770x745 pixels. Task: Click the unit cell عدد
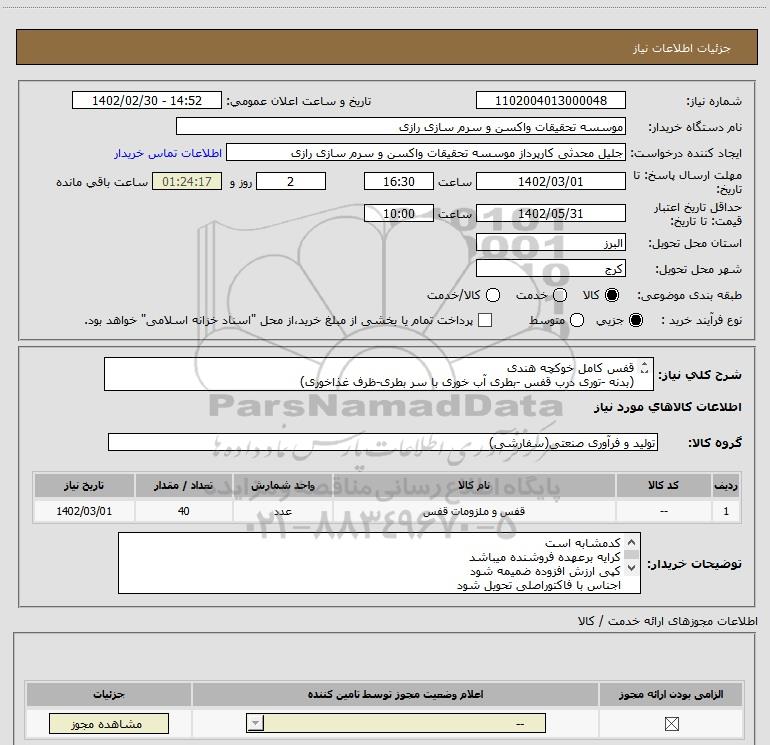coord(283,511)
